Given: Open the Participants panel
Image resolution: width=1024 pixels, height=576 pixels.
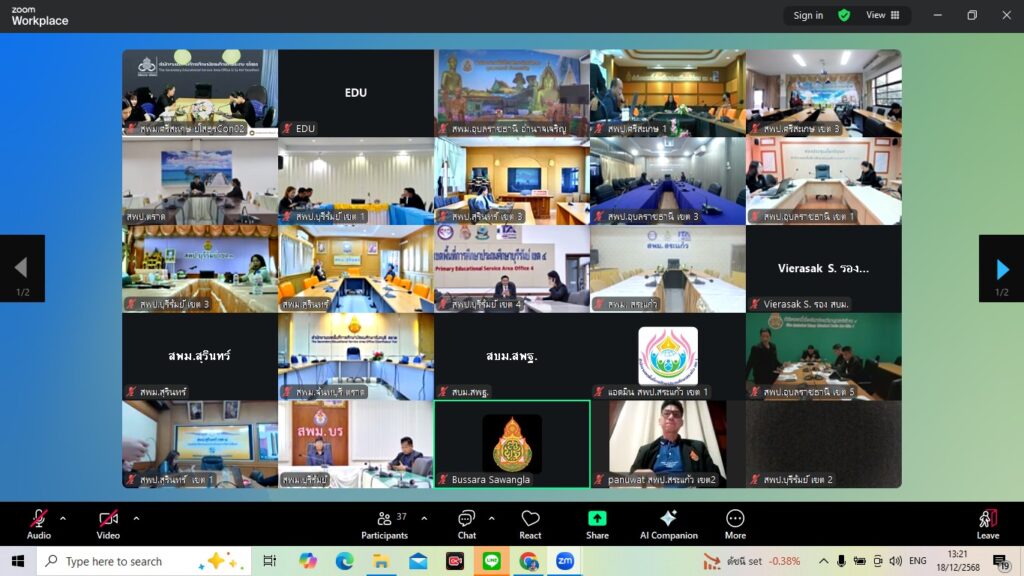Looking at the screenshot, I should pos(384,523).
